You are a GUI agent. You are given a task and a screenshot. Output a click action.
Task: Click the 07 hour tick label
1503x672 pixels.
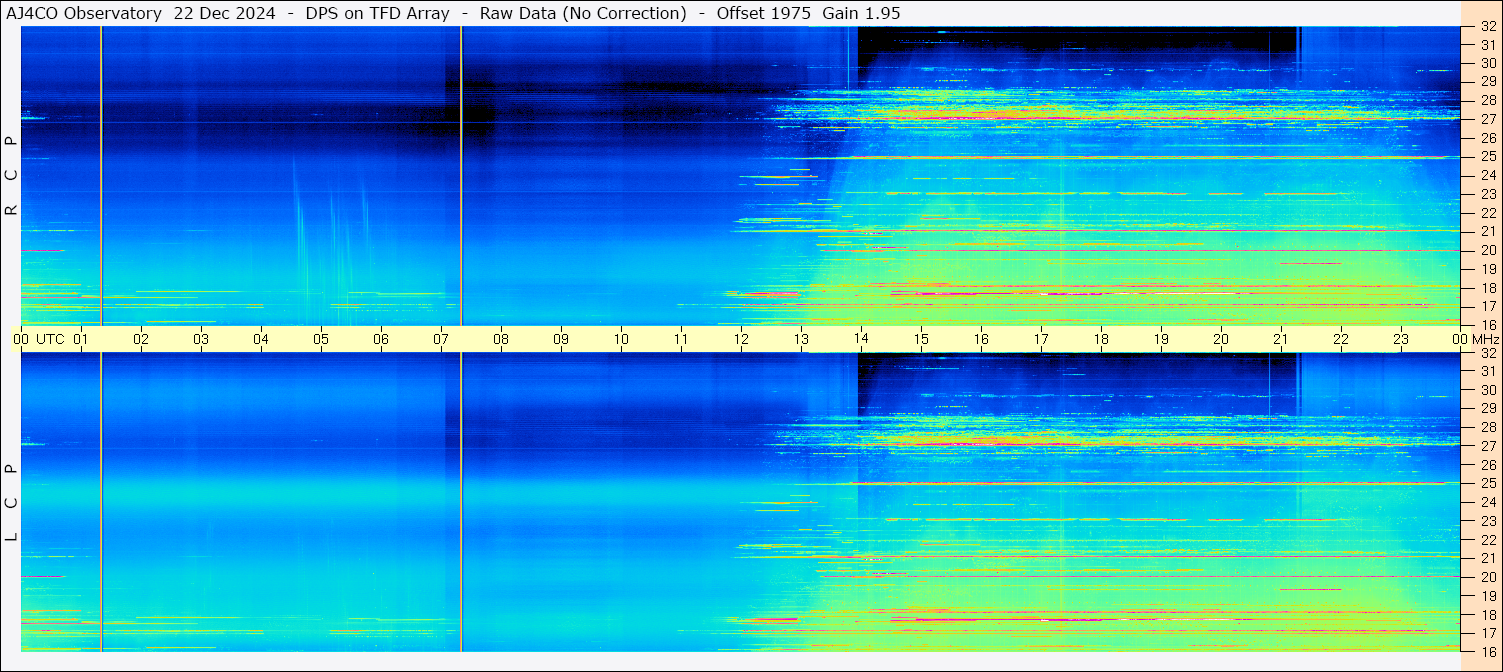click(x=441, y=339)
